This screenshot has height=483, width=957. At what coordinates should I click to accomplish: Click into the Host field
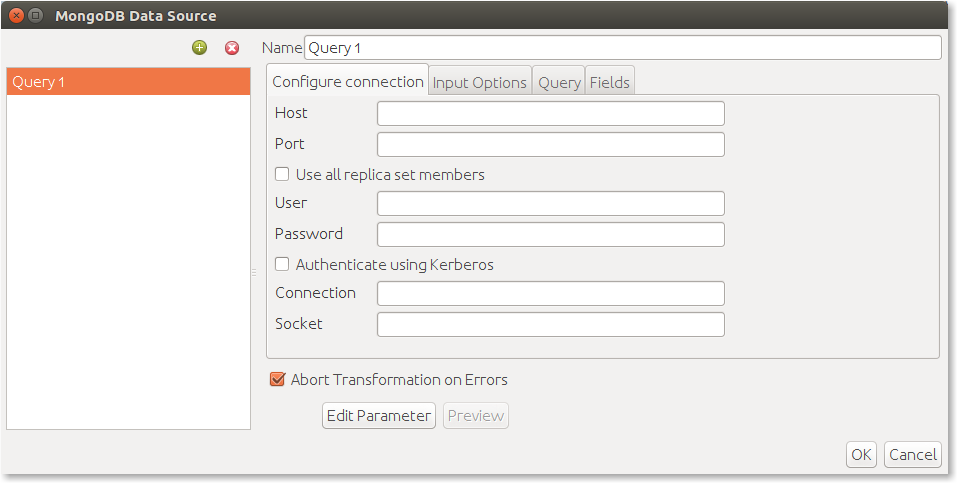[x=551, y=114]
